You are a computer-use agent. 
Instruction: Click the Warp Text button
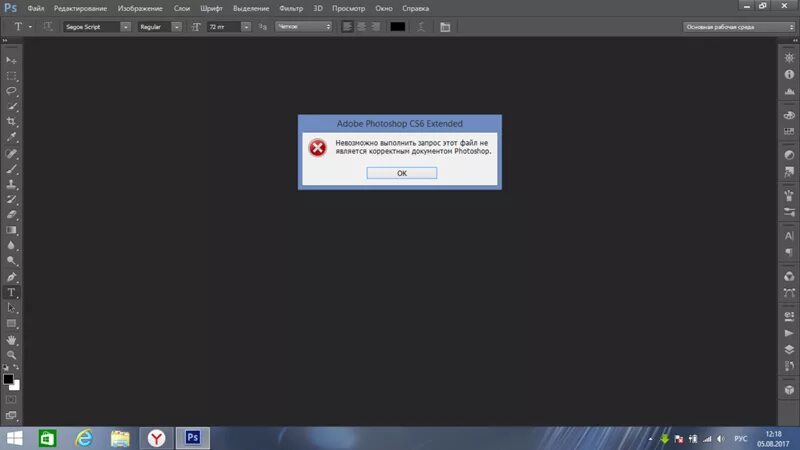(x=421, y=27)
